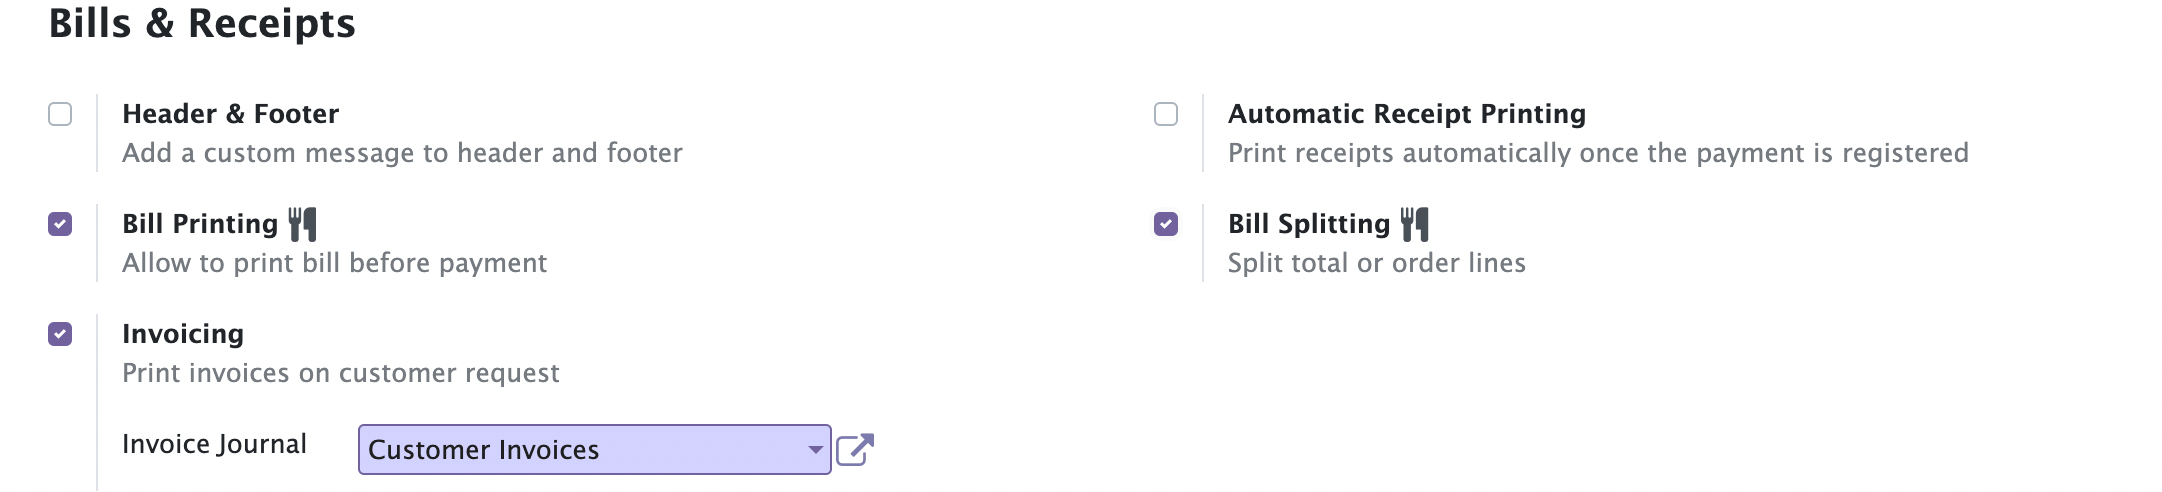Click the Automatic Receipt Printing label
The width and height of the screenshot is (2162, 492).
(1406, 114)
